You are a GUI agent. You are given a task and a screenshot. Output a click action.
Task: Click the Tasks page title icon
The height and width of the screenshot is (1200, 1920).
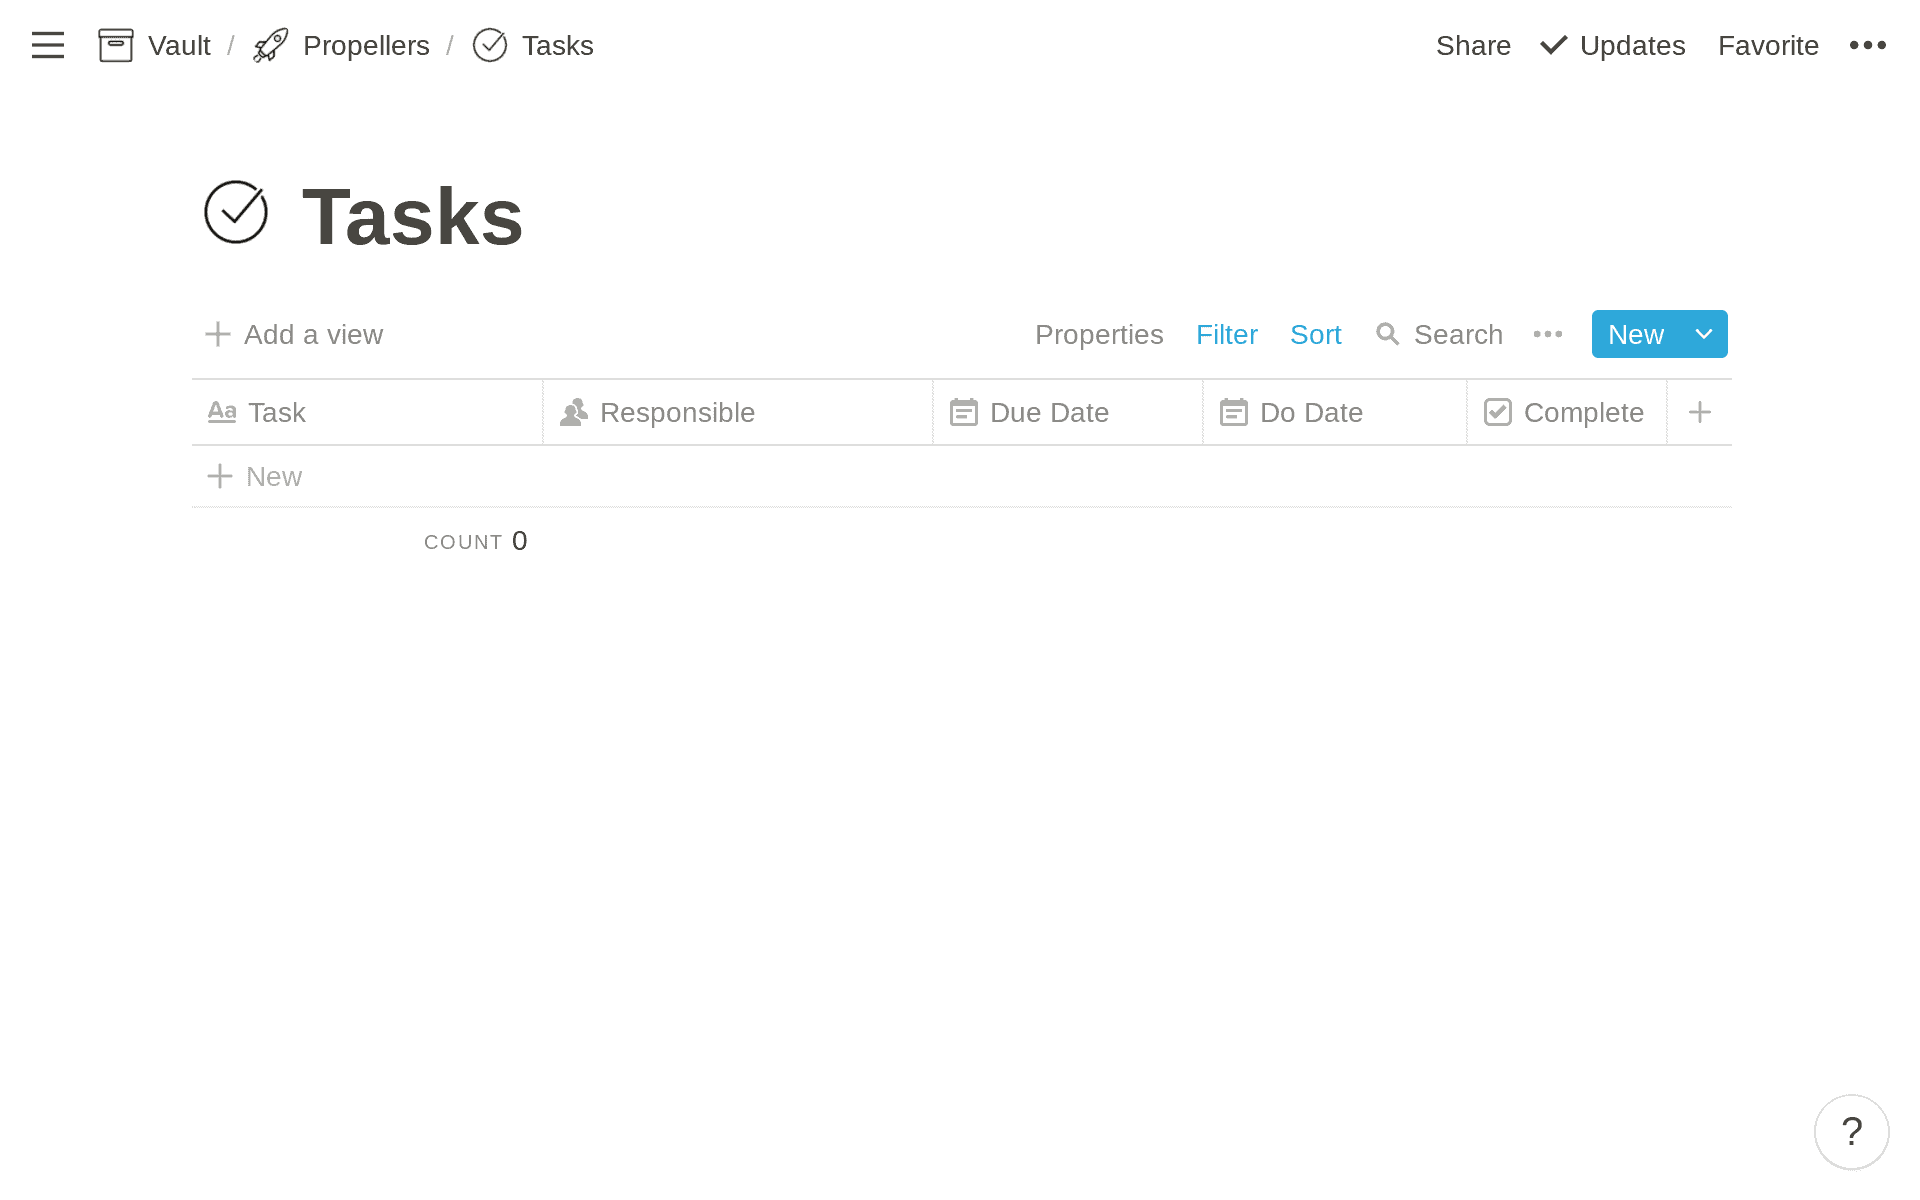pos(236,212)
